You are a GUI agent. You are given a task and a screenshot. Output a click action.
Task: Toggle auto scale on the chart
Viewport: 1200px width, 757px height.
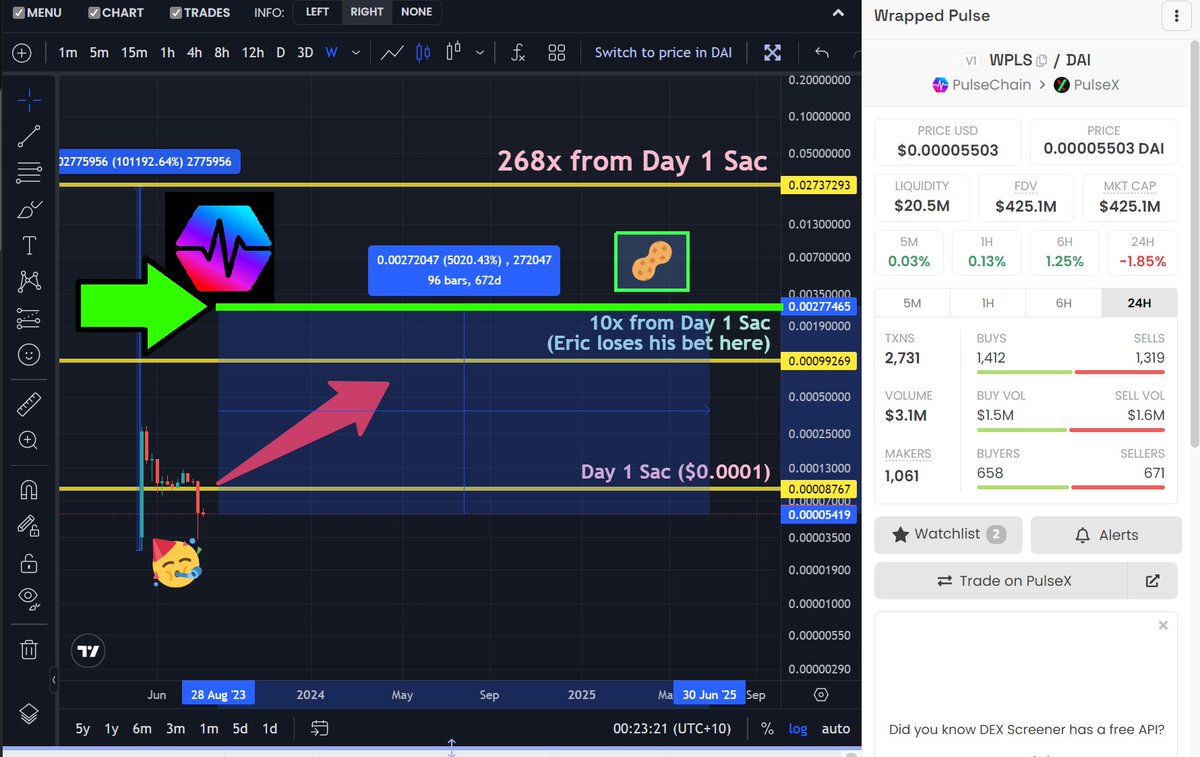(836, 729)
